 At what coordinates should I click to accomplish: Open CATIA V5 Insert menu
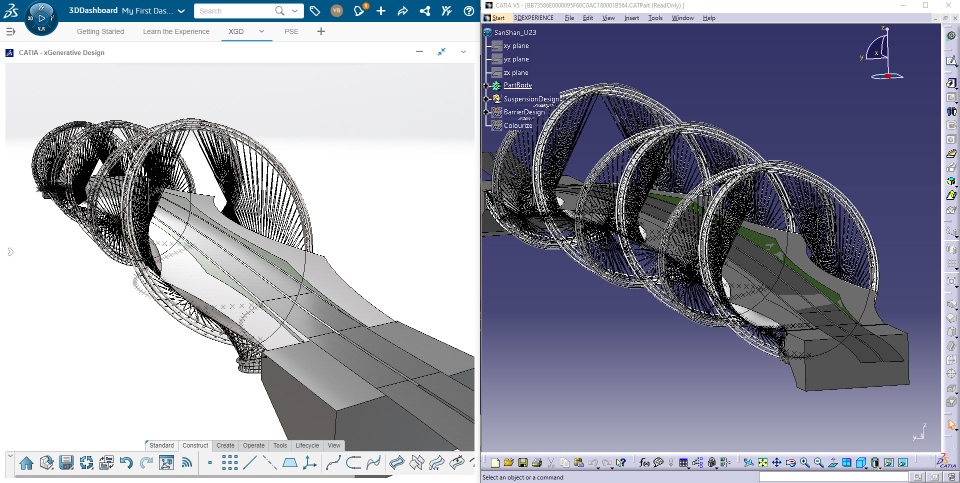tap(631, 18)
